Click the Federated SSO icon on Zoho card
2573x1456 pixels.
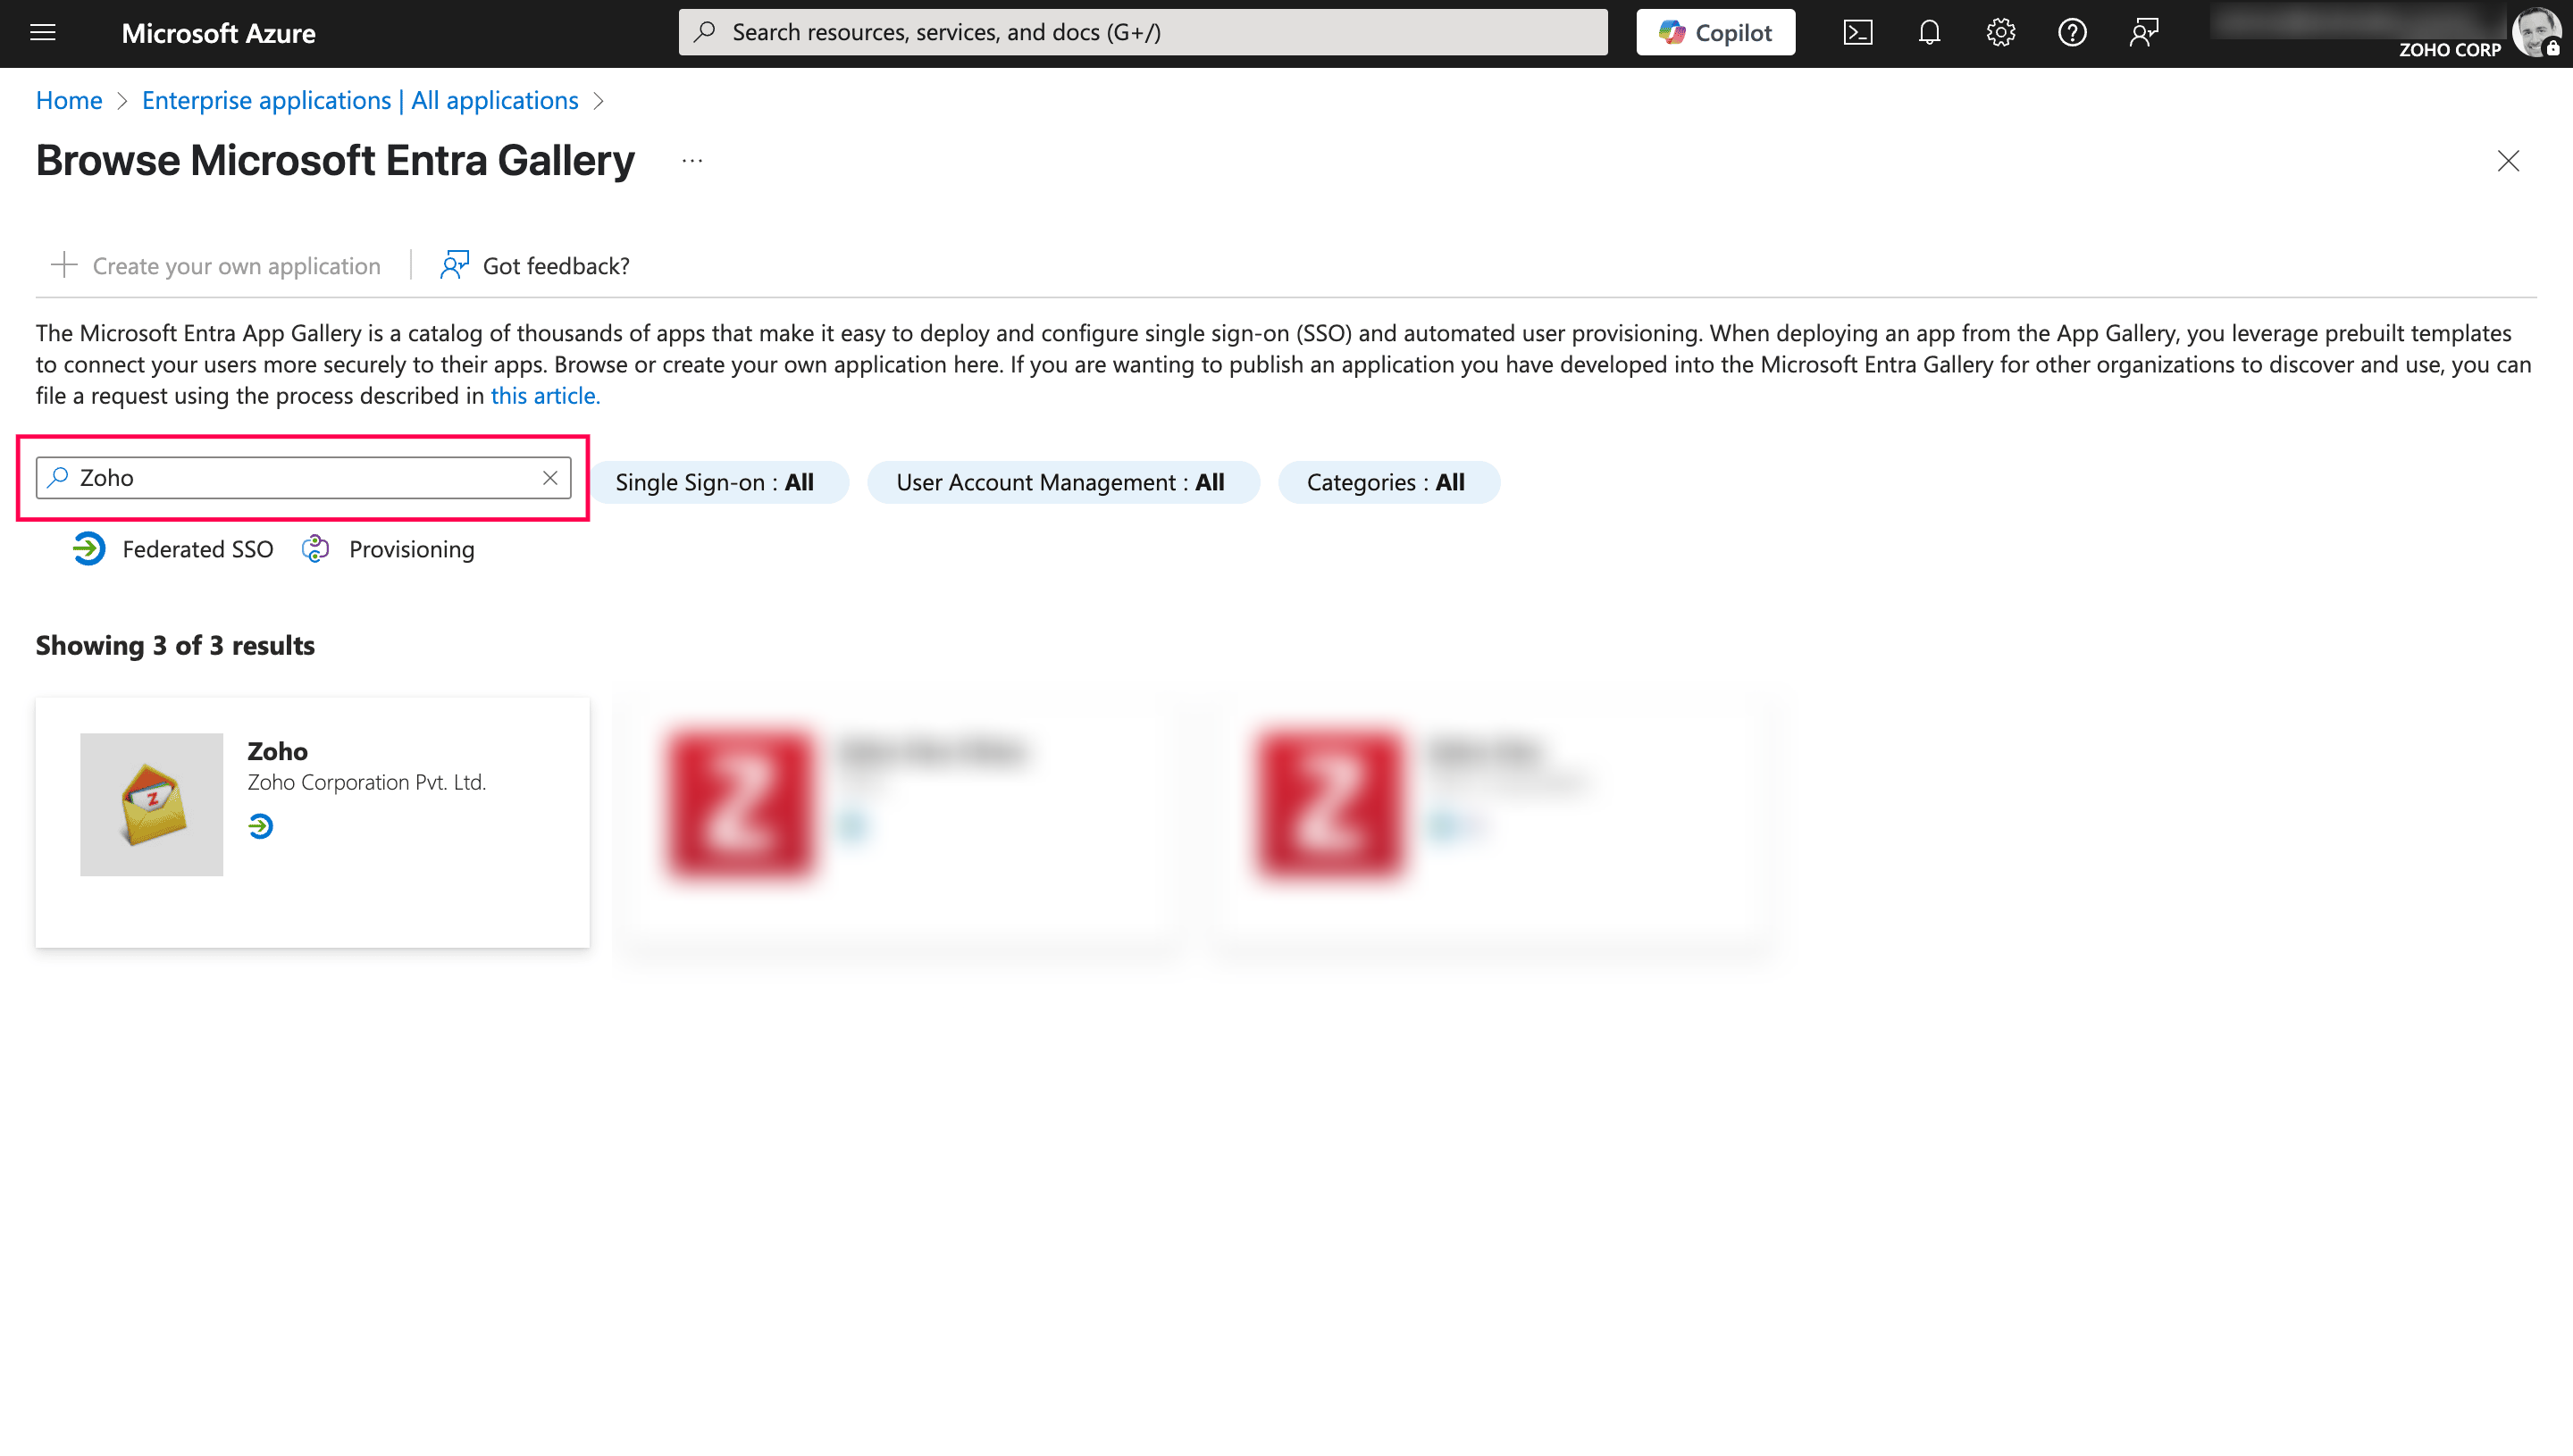tap(261, 826)
